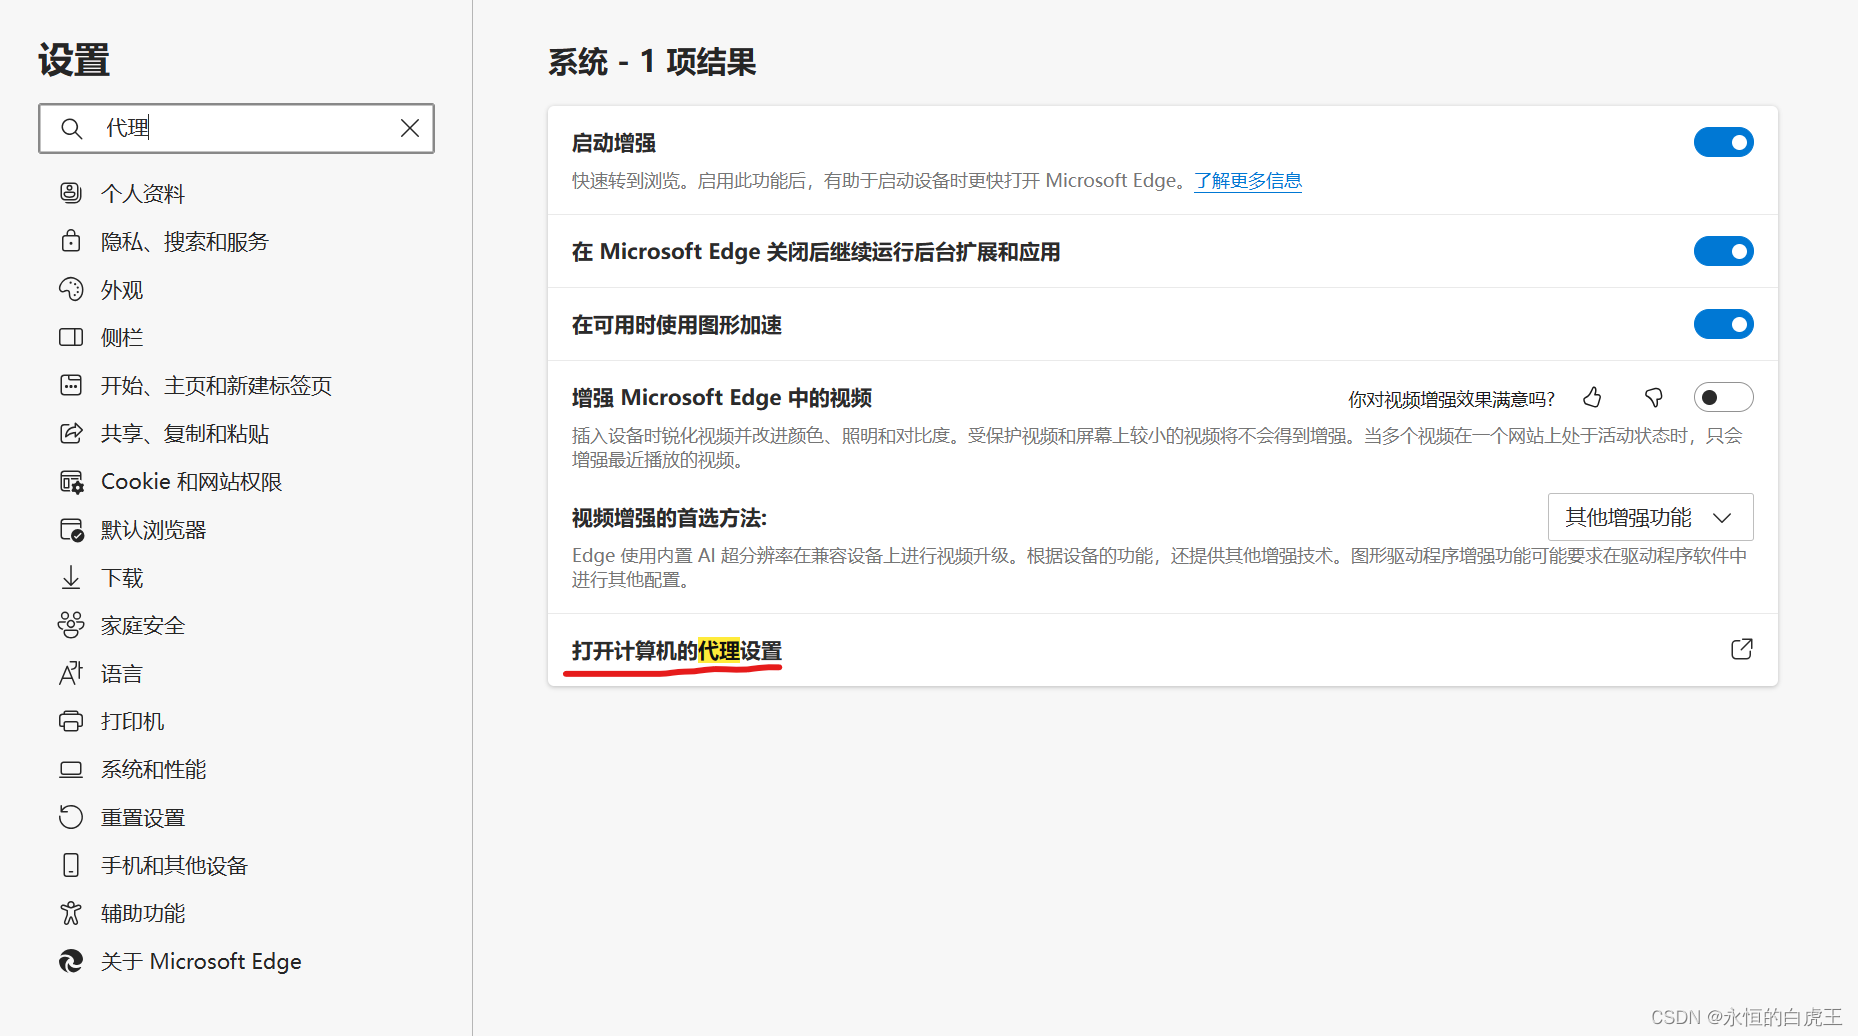
Task: Open 打印机 settings
Action: click(x=132, y=721)
